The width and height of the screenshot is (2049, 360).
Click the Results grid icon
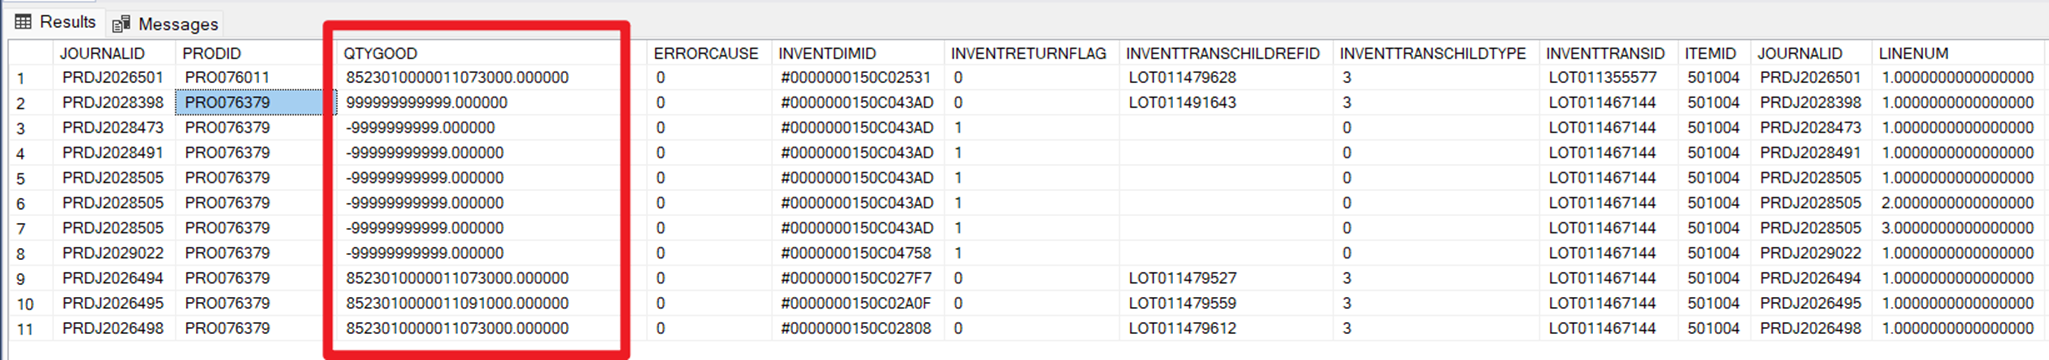pos(23,22)
